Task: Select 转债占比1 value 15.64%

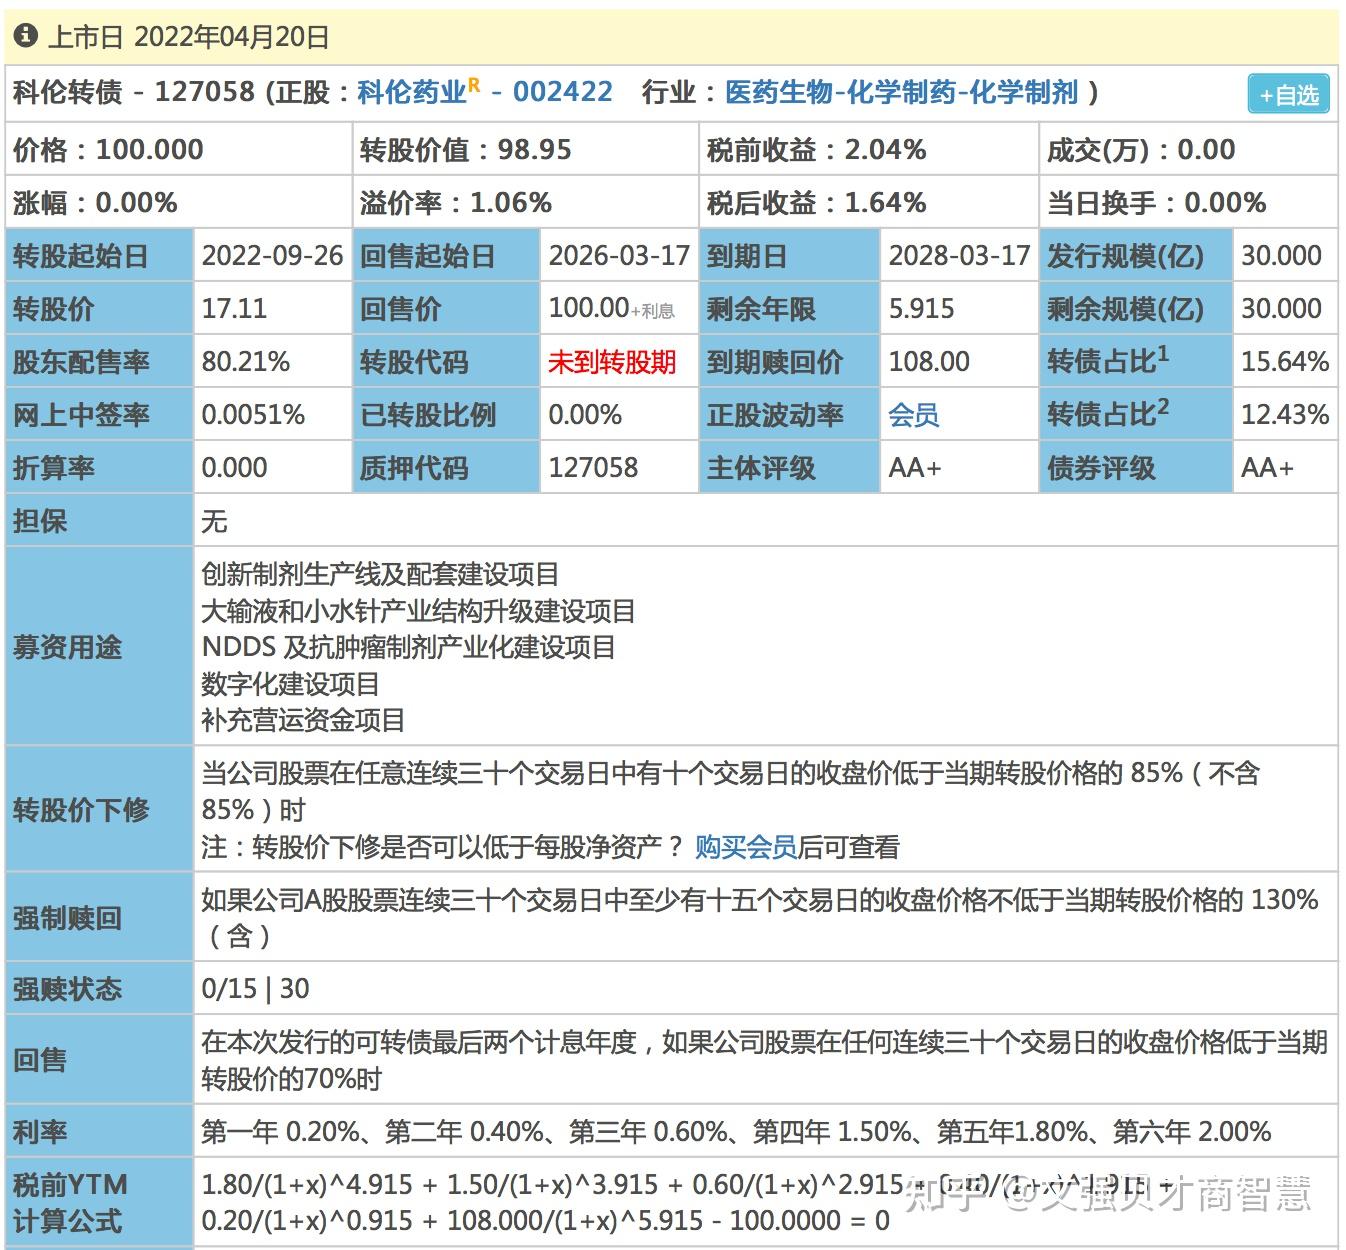Action: pyautogui.click(x=1285, y=362)
